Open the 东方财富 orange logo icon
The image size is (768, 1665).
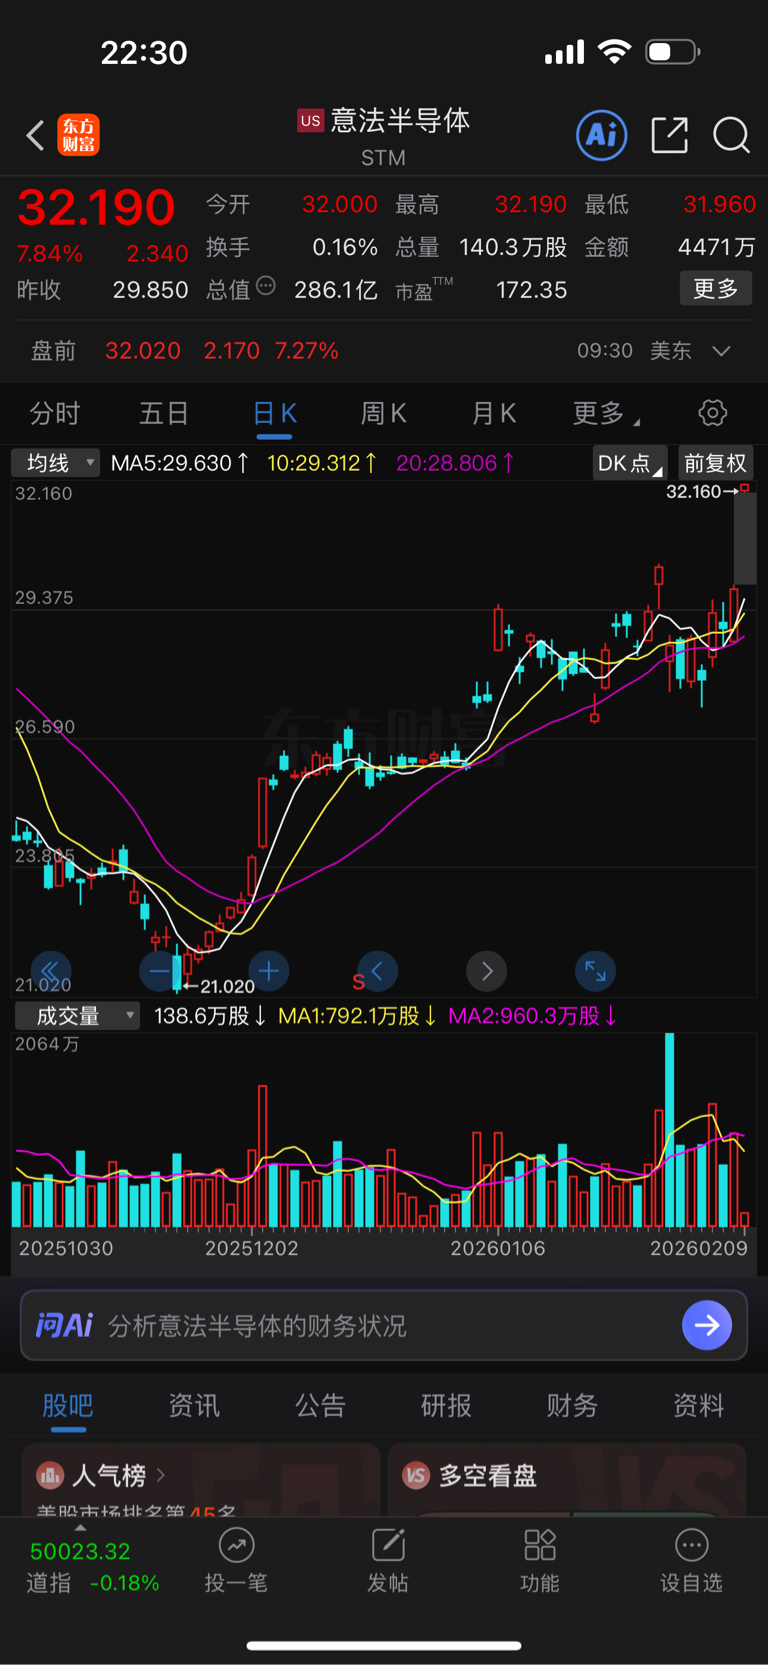tap(79, 135)
